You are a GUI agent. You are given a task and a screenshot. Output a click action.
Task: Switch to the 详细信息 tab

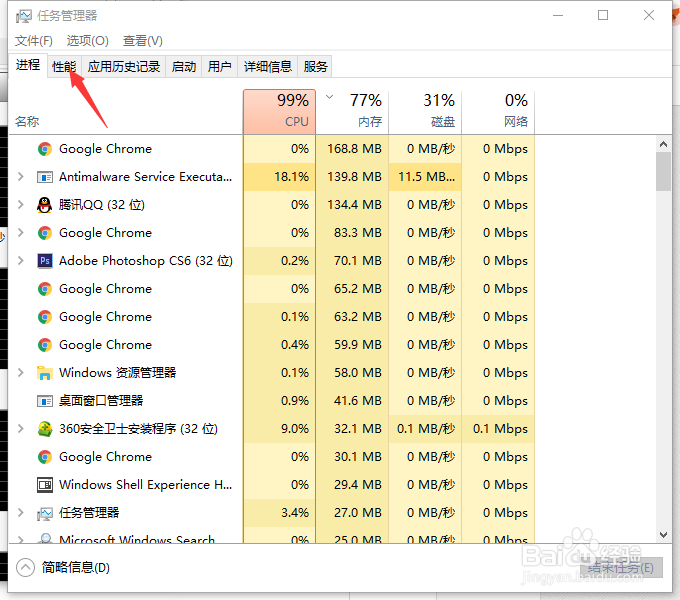coord(268,67)
